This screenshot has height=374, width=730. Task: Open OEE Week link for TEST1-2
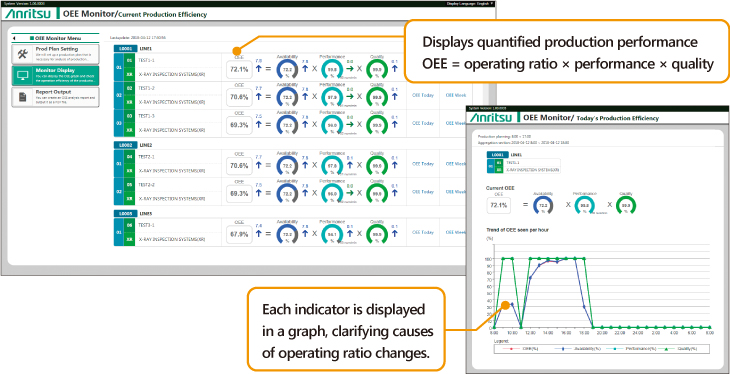point(456,95)
